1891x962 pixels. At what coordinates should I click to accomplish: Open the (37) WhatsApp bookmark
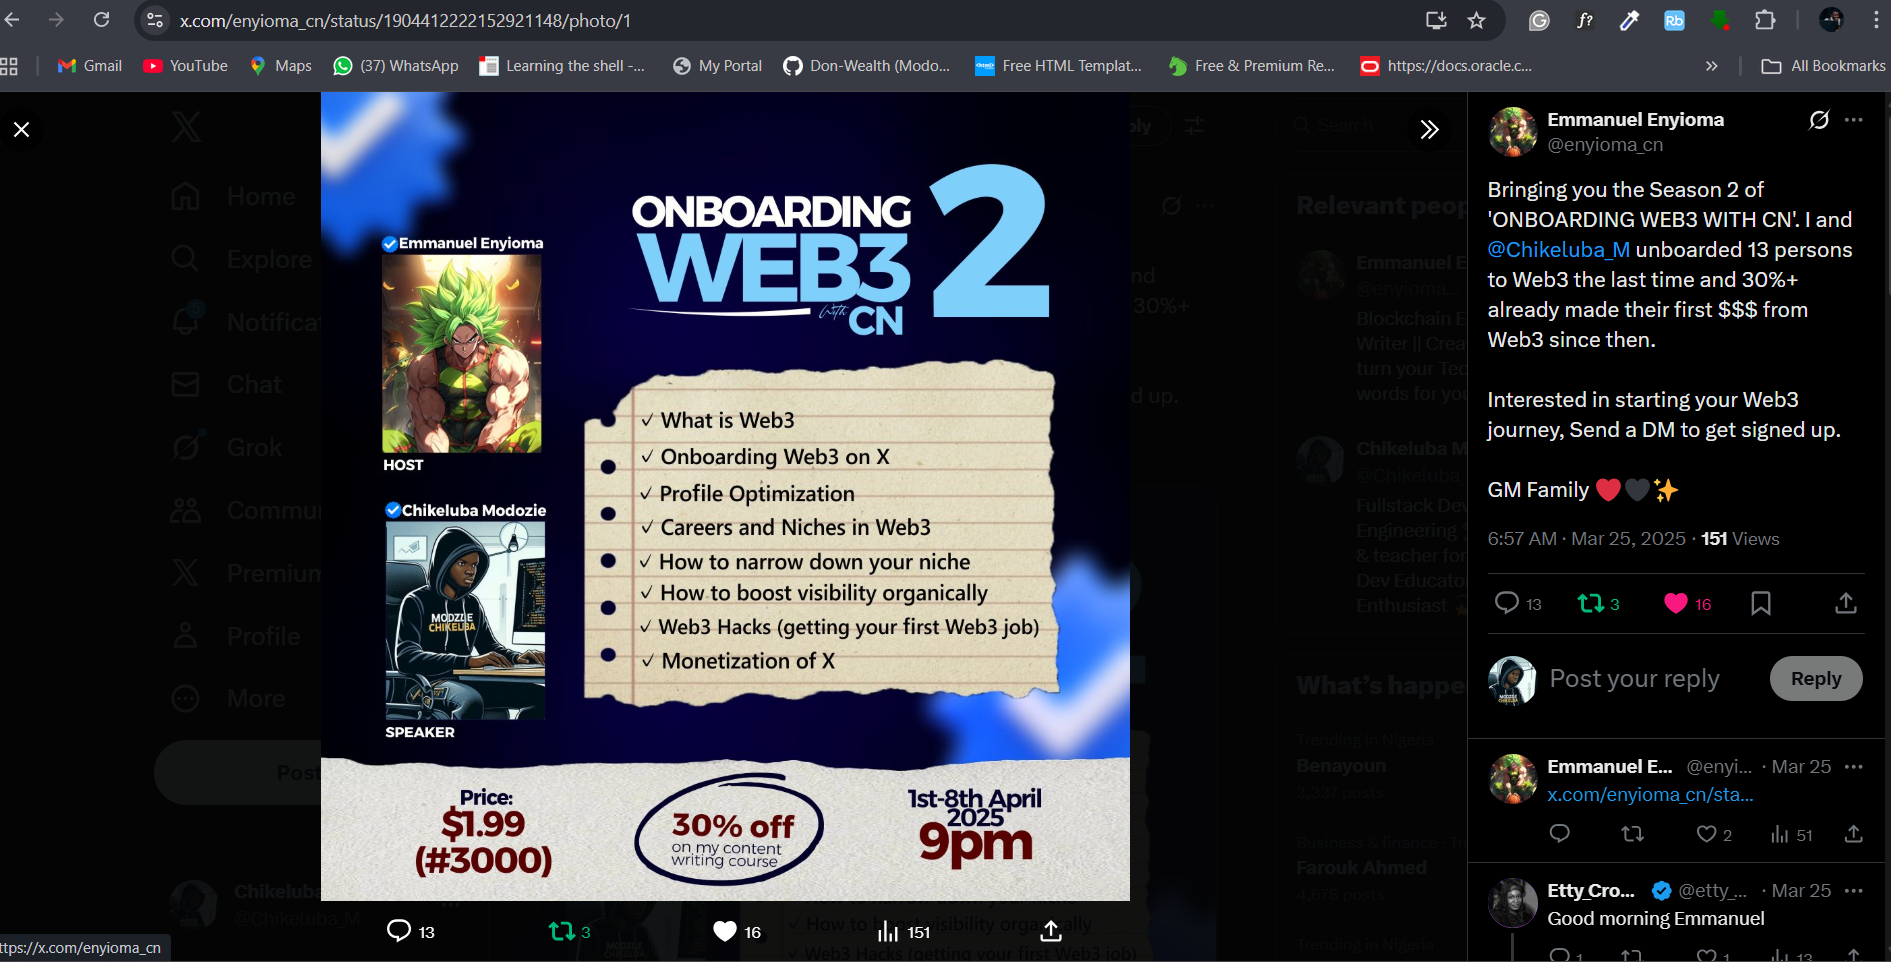pyautogui.click(x=396, y=66)
